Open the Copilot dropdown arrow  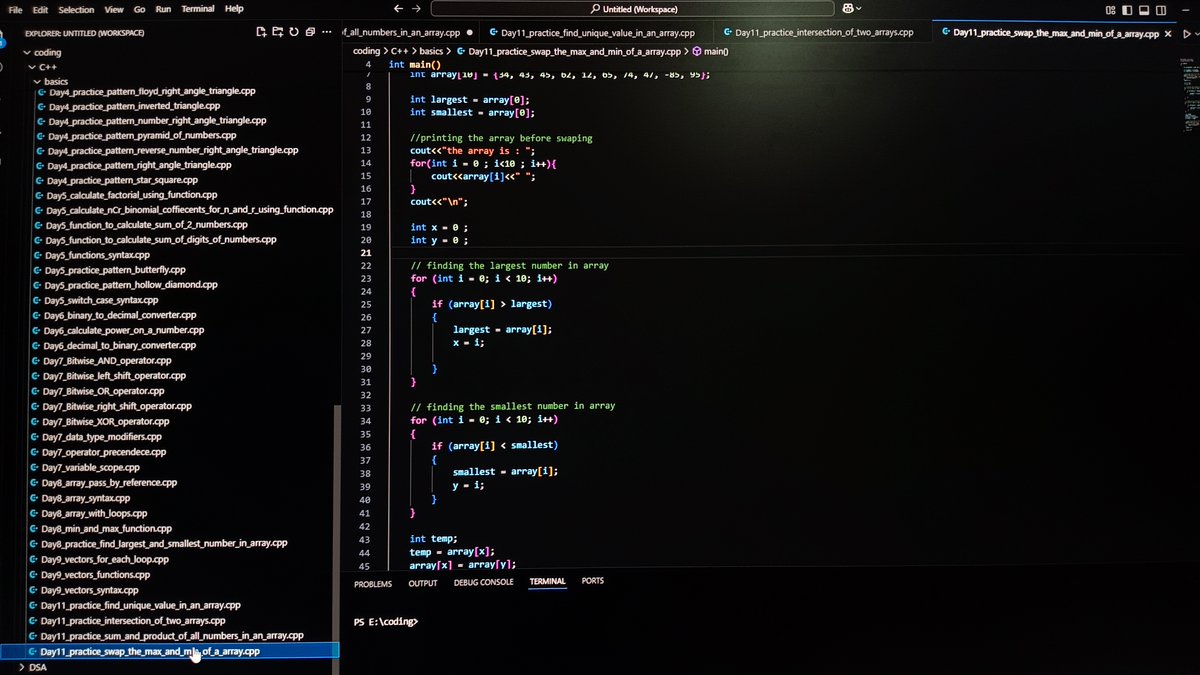click(859, 9)
